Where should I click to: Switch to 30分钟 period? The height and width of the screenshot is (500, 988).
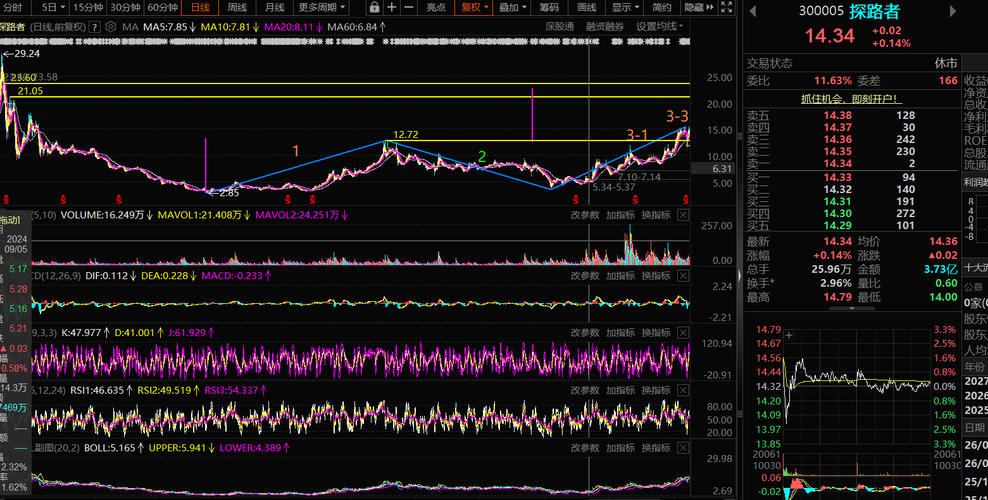point(125,8)
